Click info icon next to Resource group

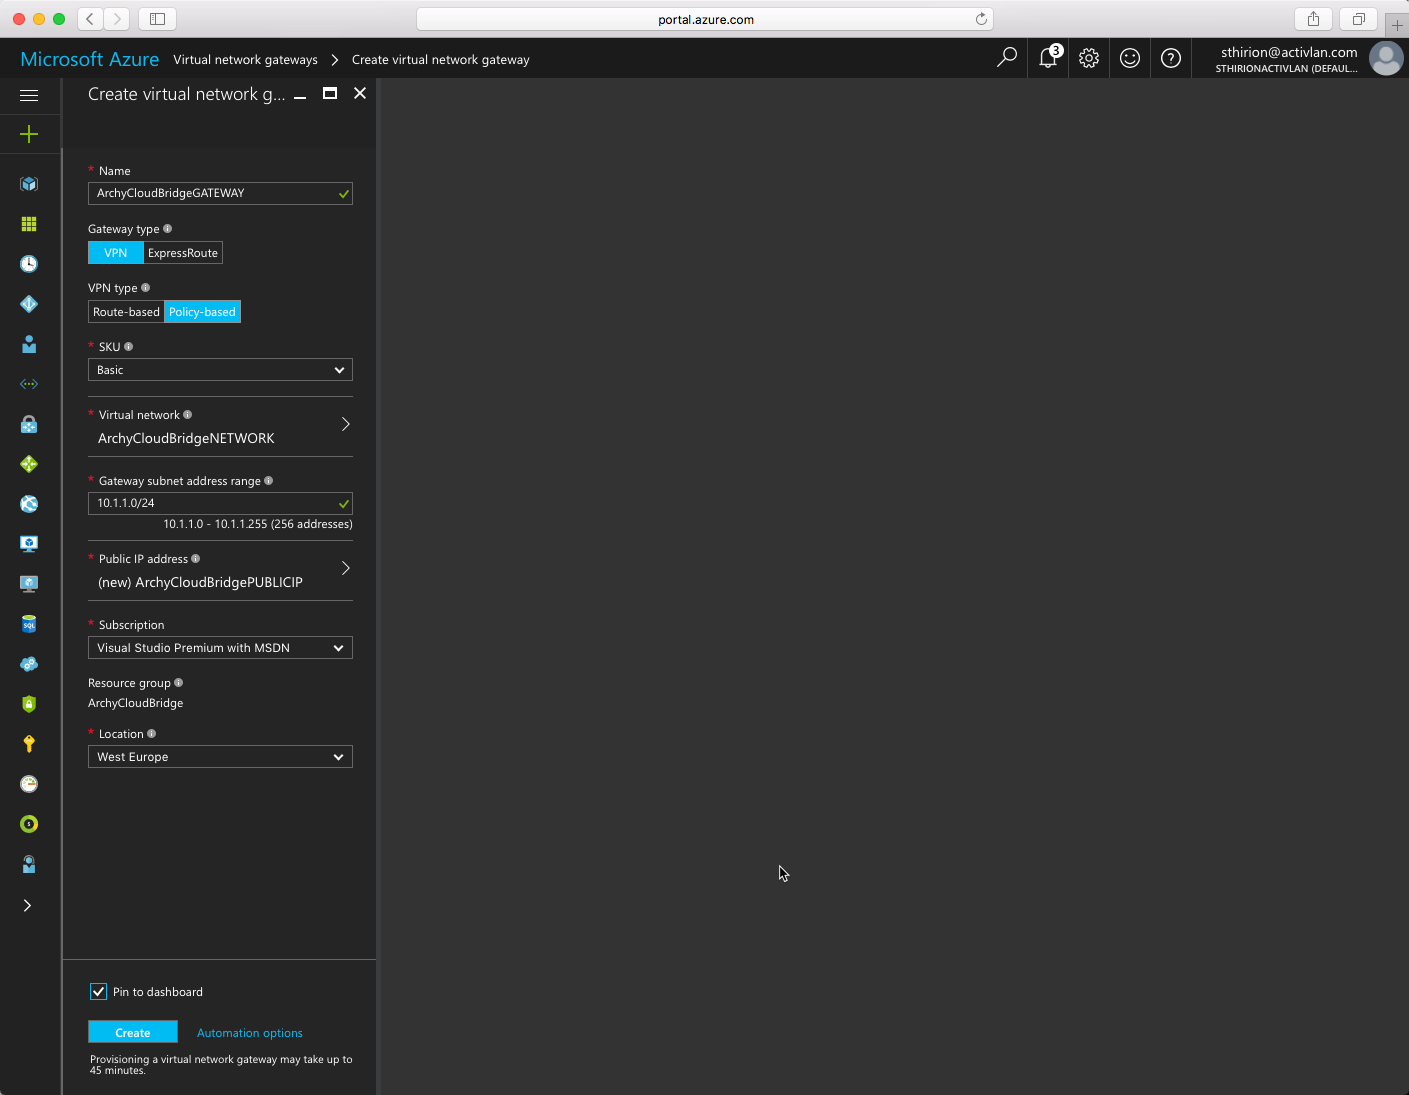click(178, 682)
